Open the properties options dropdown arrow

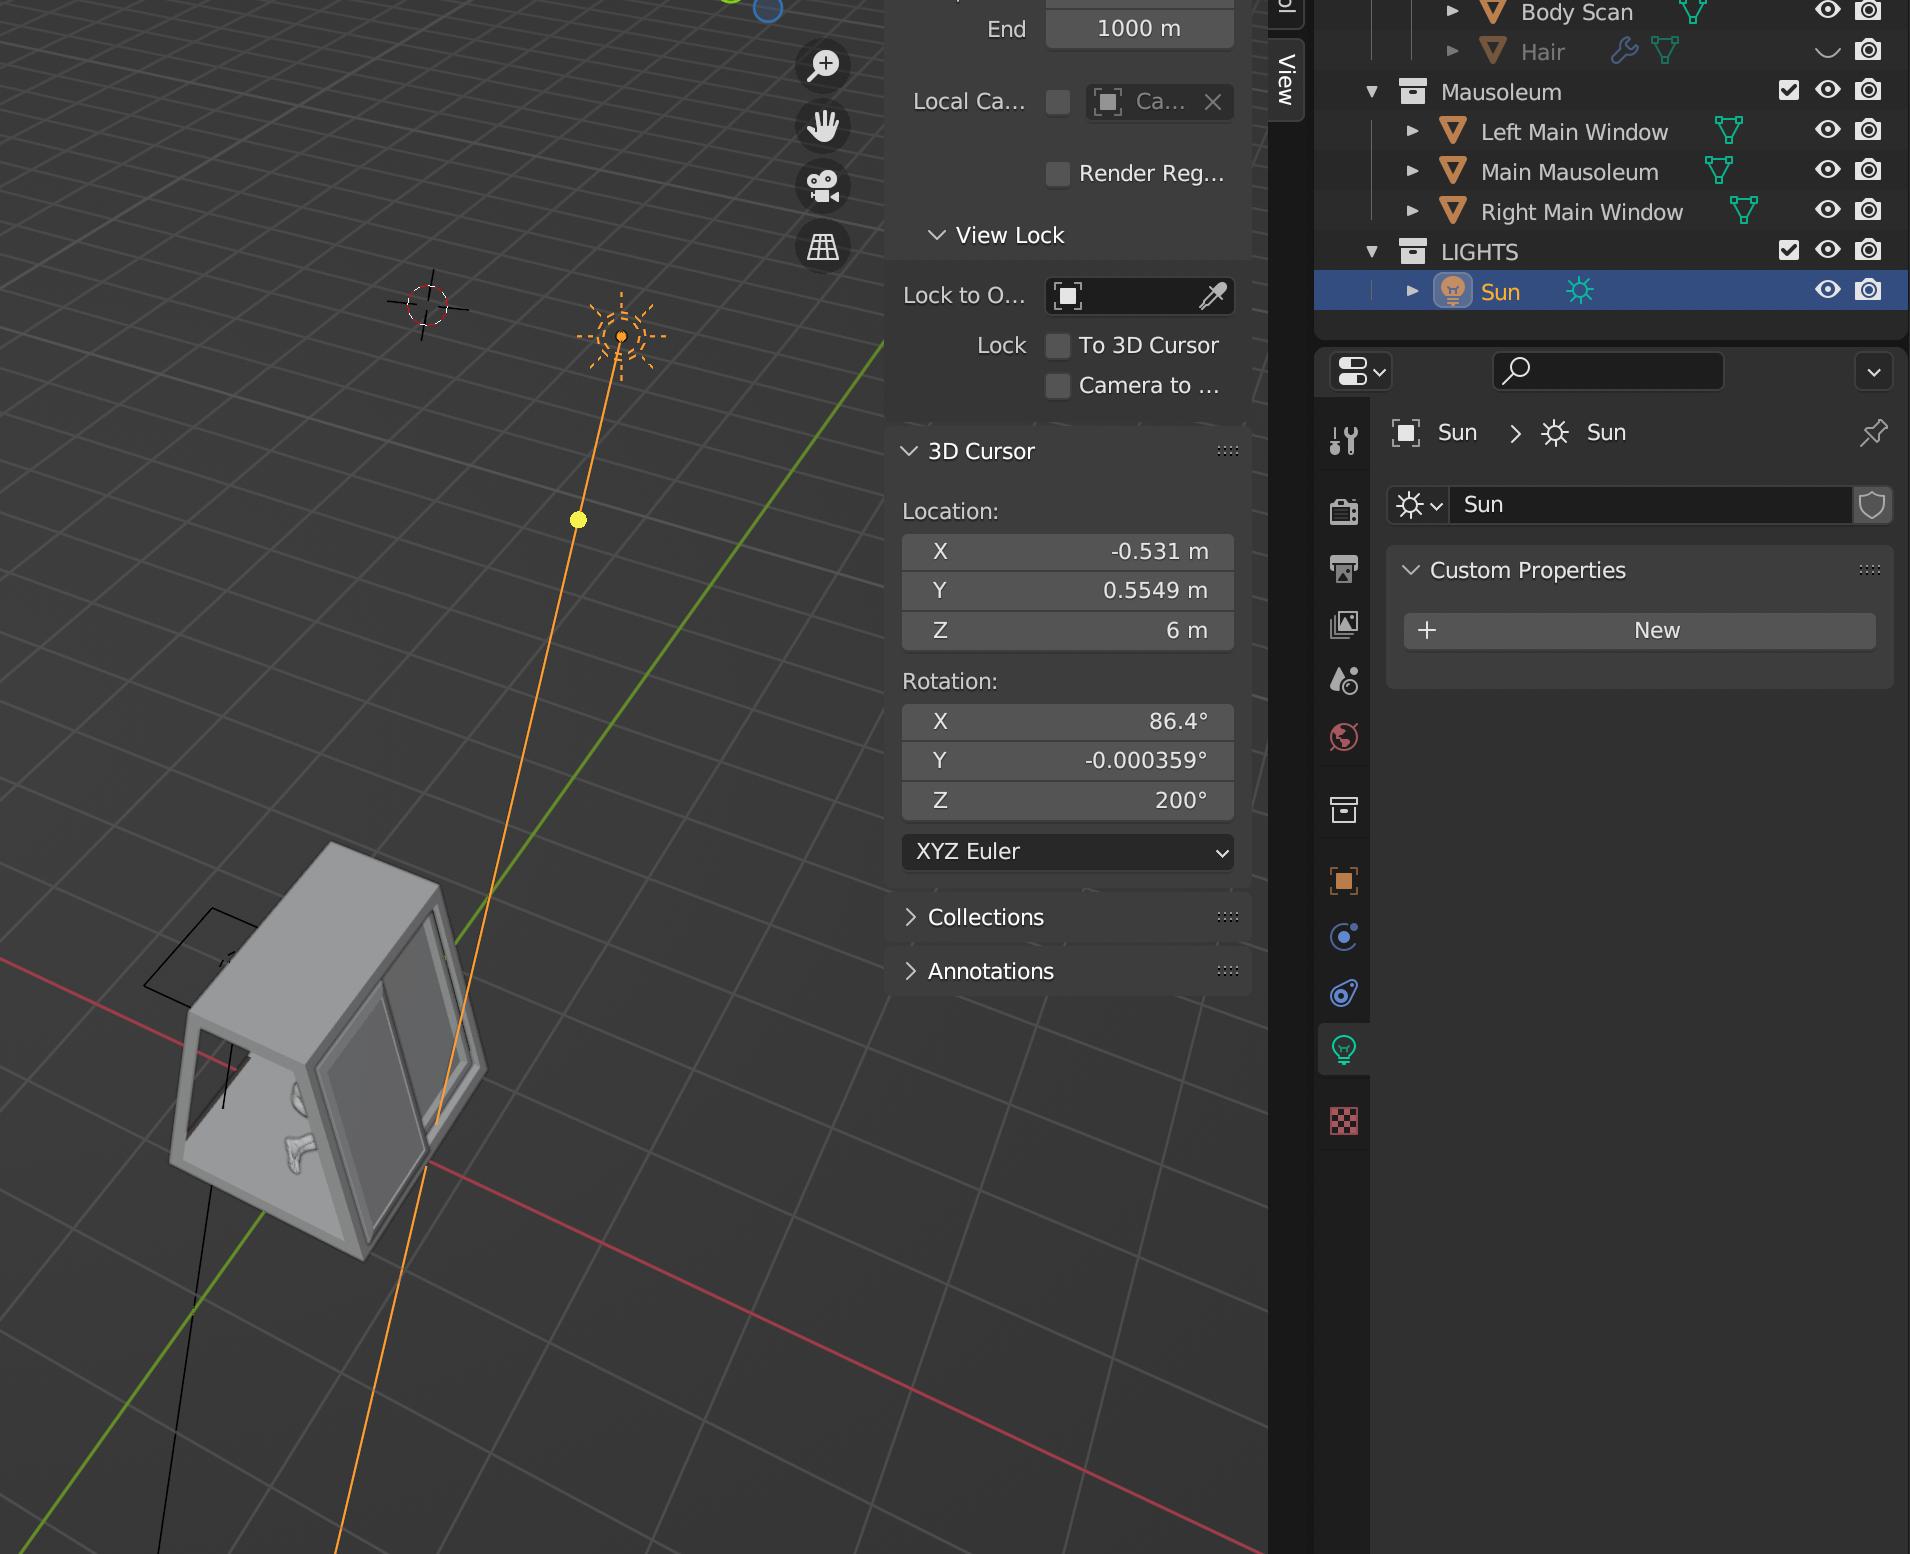(1873, 372)
